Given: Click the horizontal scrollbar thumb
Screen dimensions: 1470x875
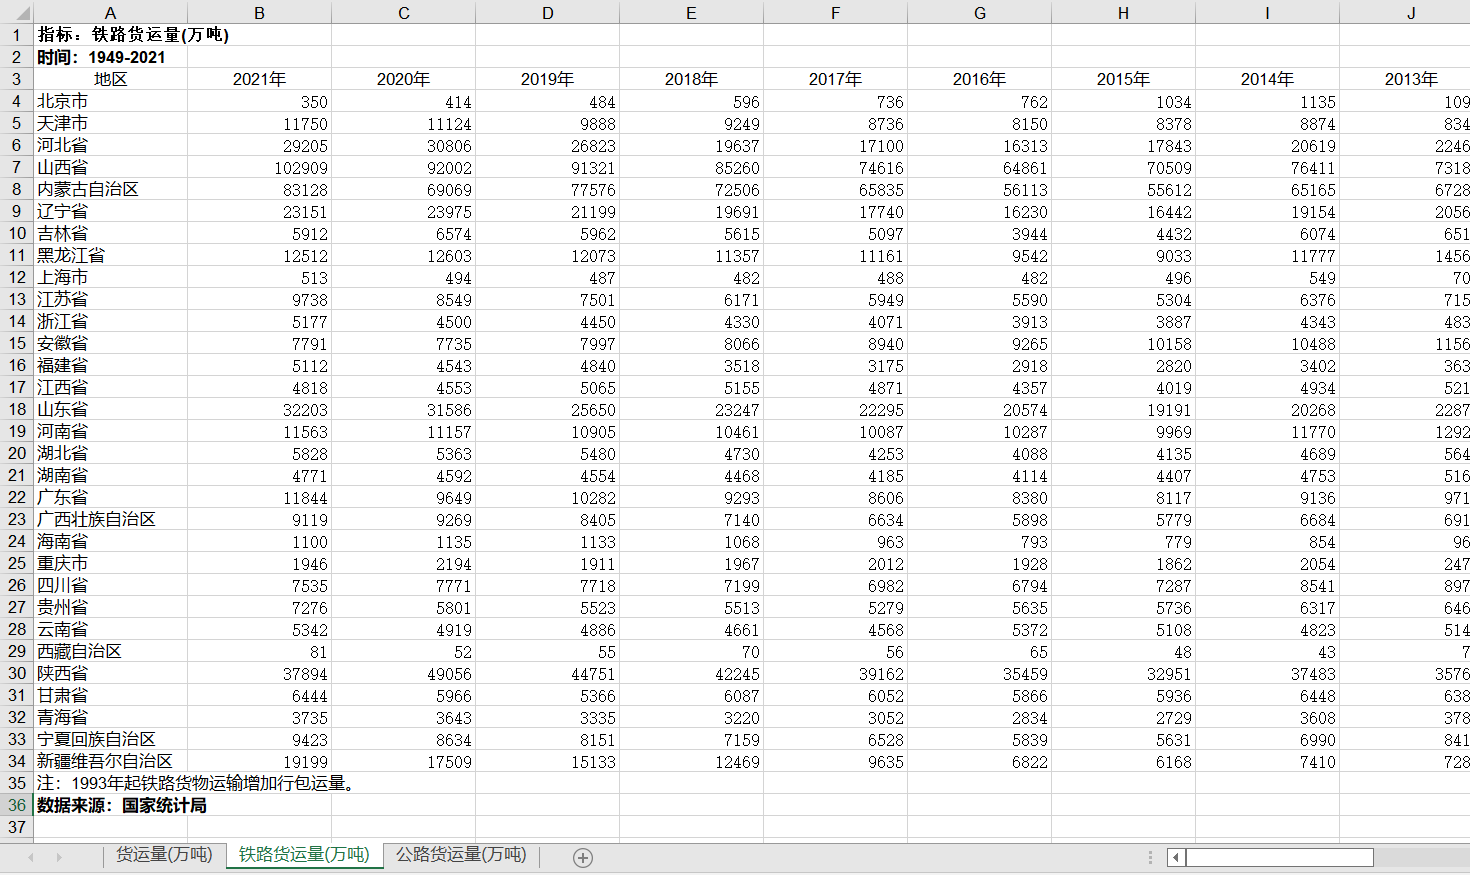Looking at the screenshot, I should click(x=1279, y=857).
